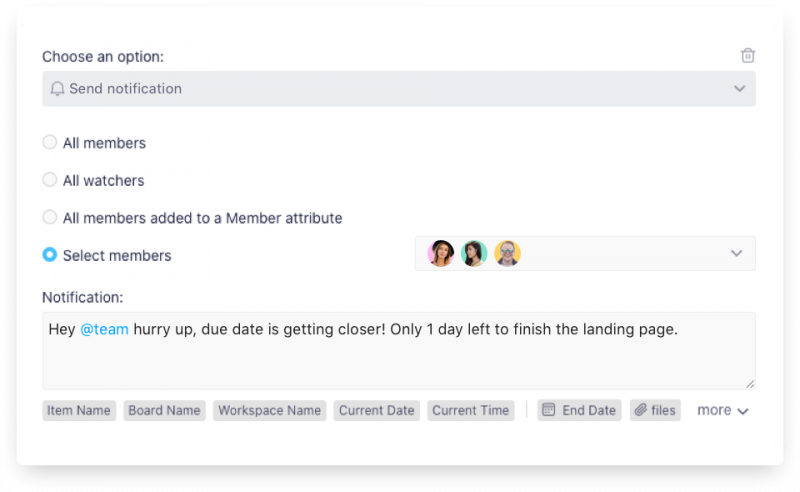
Task: Expand the more placeholders menu
Action: coord(722,410)
